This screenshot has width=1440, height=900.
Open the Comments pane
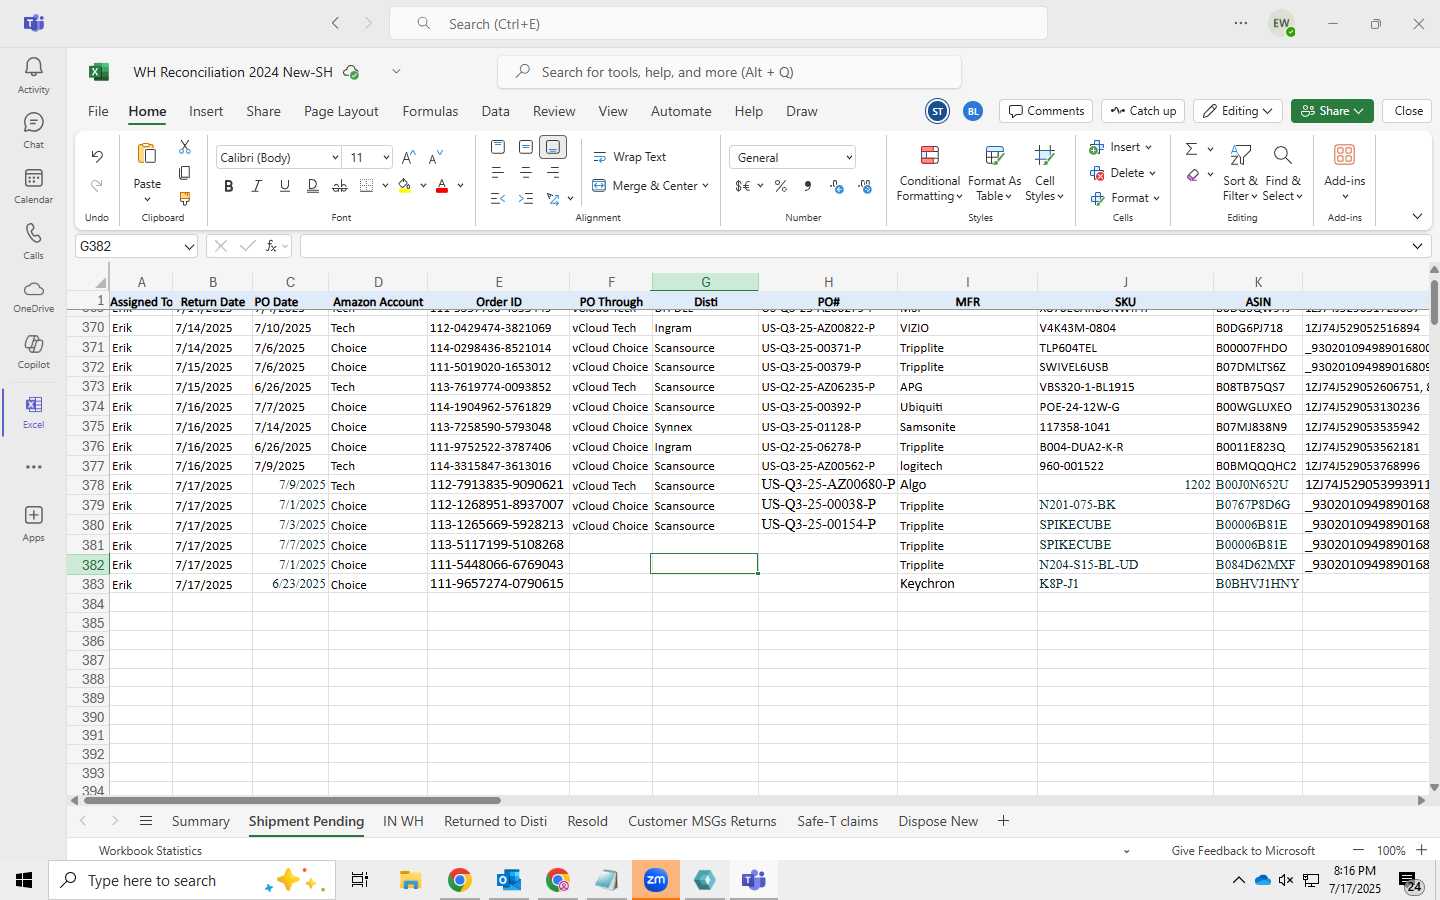(1047, 111)
